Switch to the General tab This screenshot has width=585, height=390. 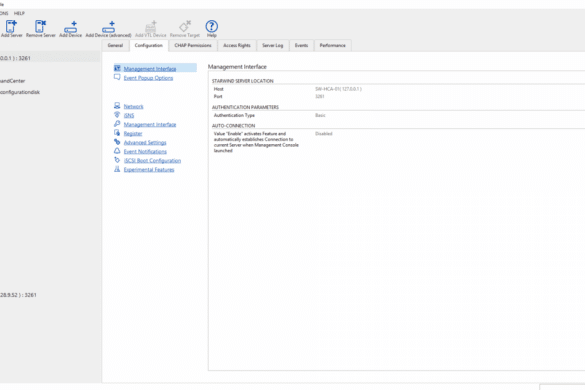[115, 46]
